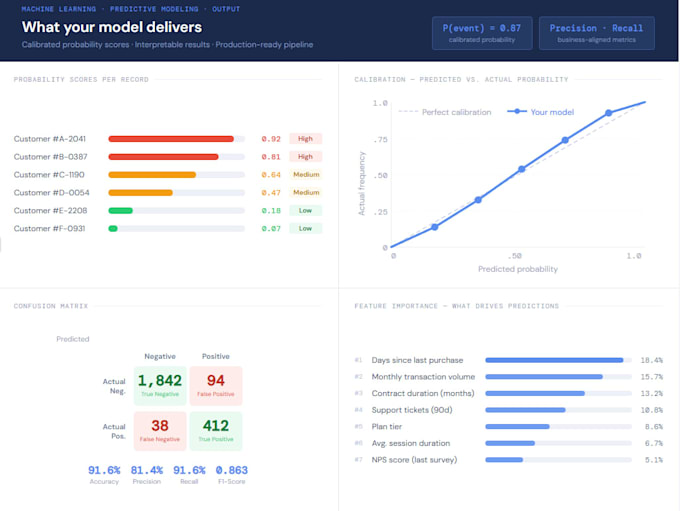Click 'Contract duration (months)' feature label
The image size is (680, 511).
coord(423,393)
